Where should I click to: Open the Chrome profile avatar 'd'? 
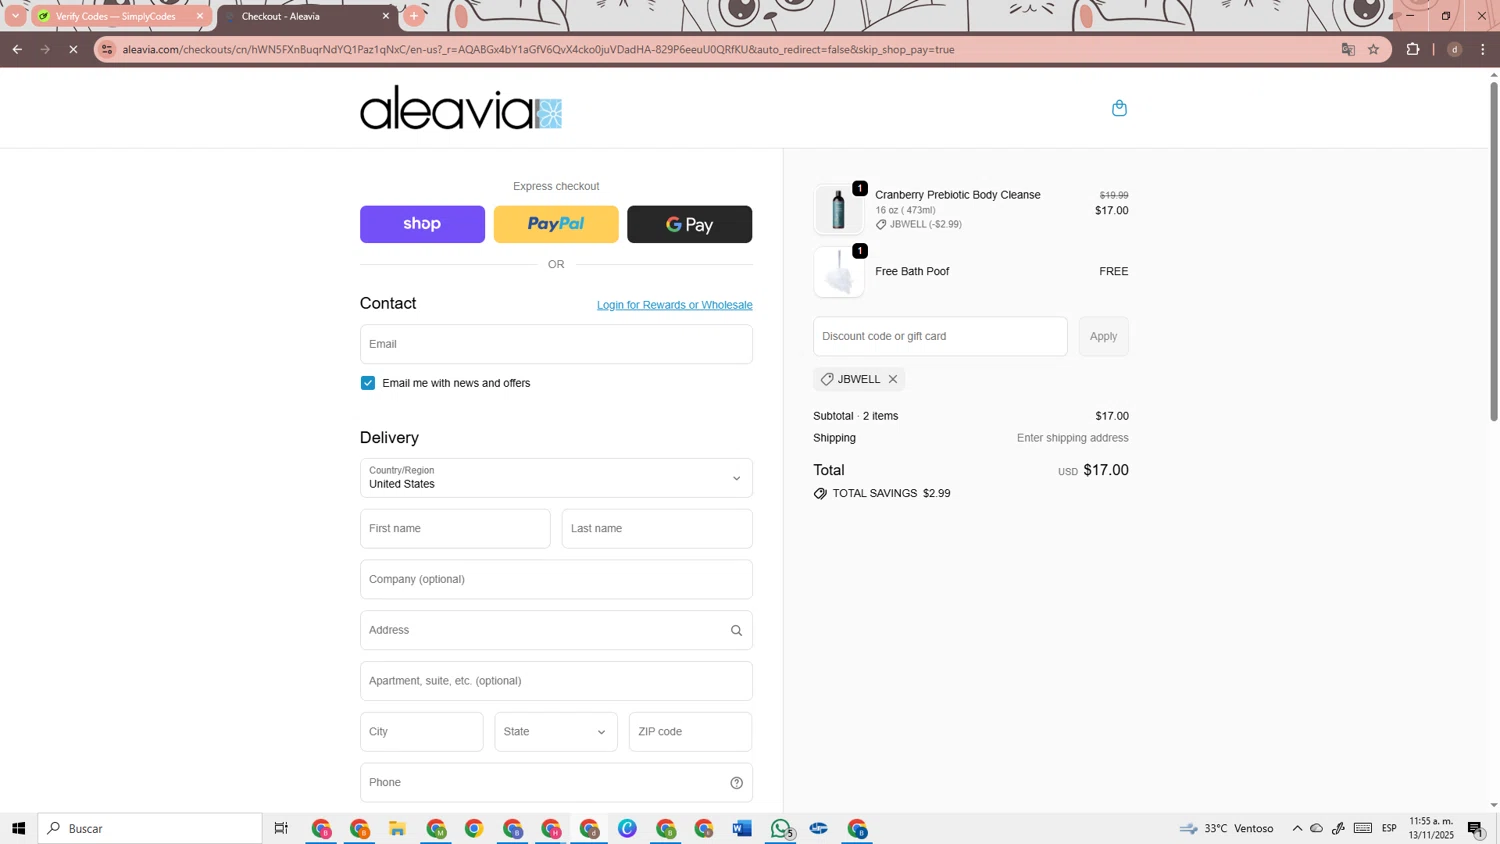1455,49
